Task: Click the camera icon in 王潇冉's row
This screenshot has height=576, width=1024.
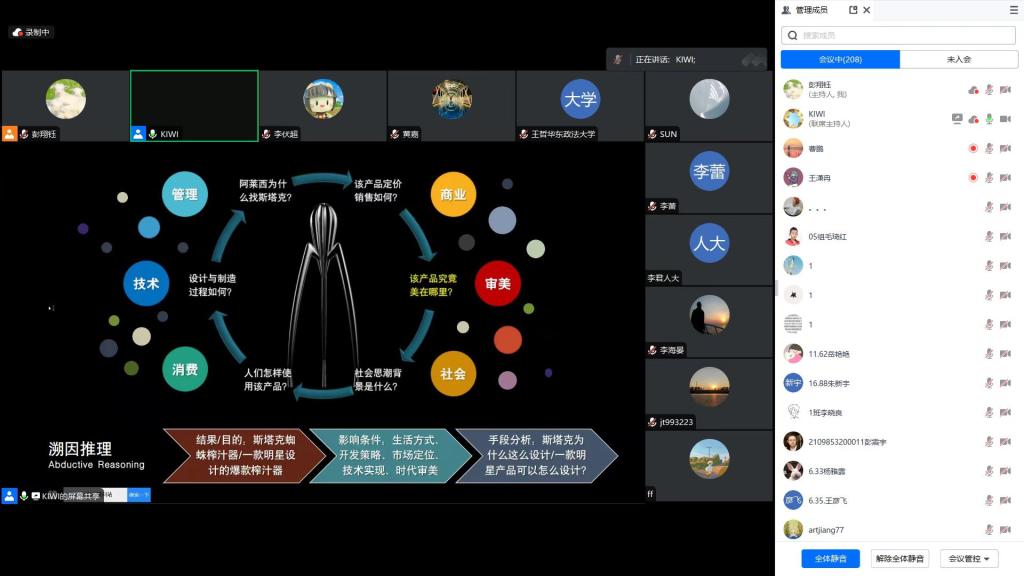Action: point(1006,178)
